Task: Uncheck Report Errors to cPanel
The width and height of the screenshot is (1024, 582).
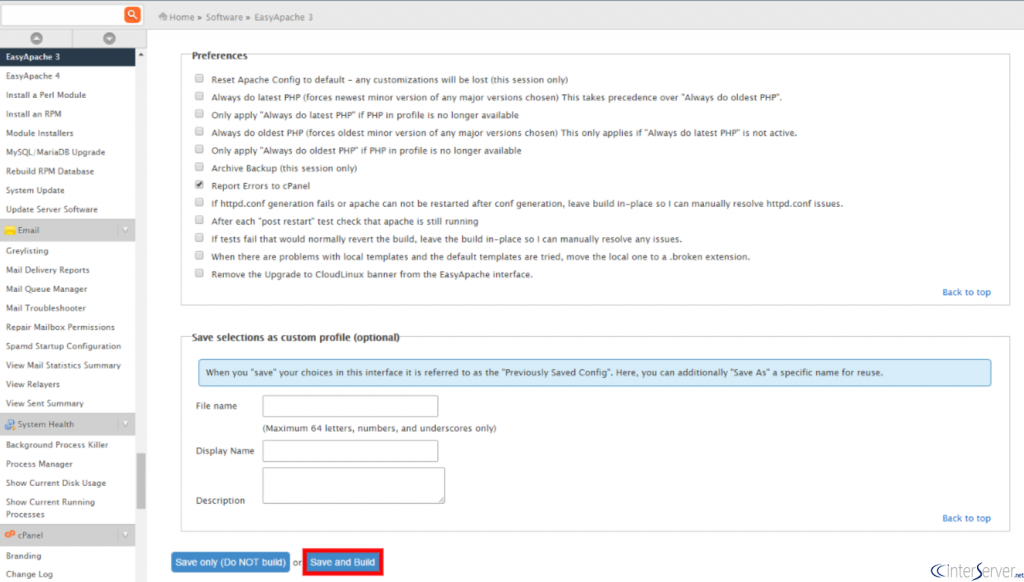Action: click(199, 185)
